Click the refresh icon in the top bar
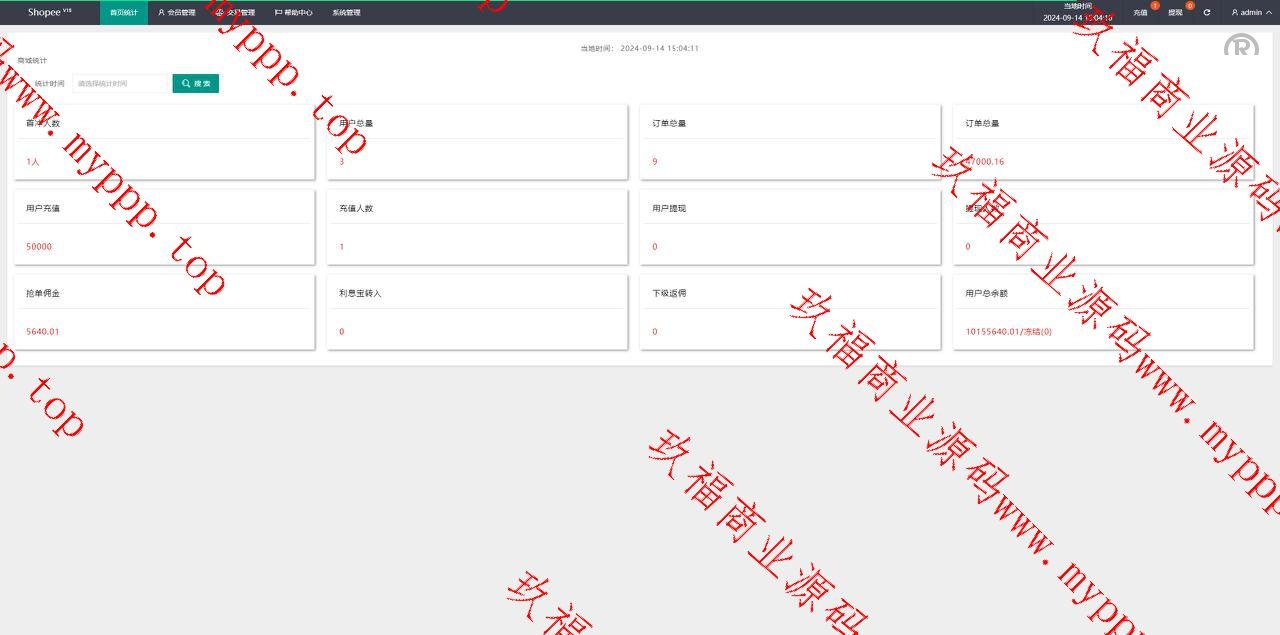The image size is (1280, 635). tap(1207, 12)
